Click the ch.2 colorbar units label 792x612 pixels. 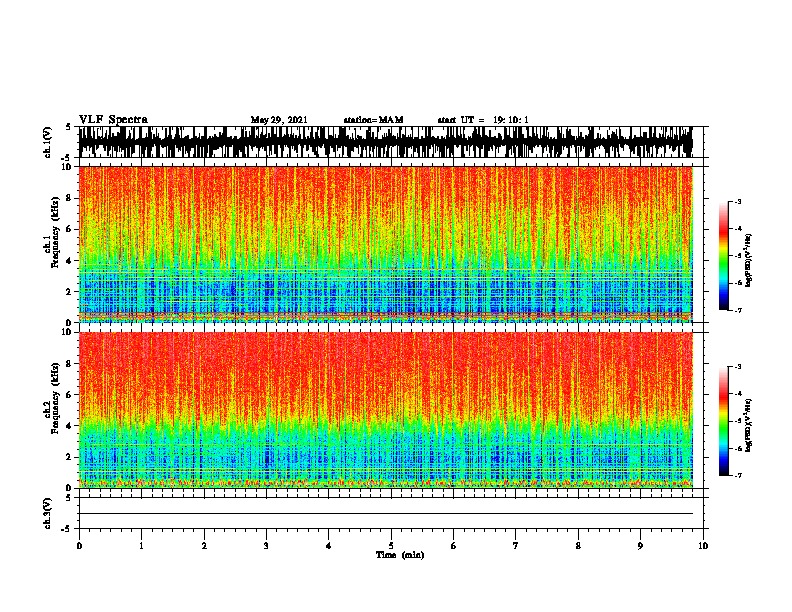click(x=749, y=426)
